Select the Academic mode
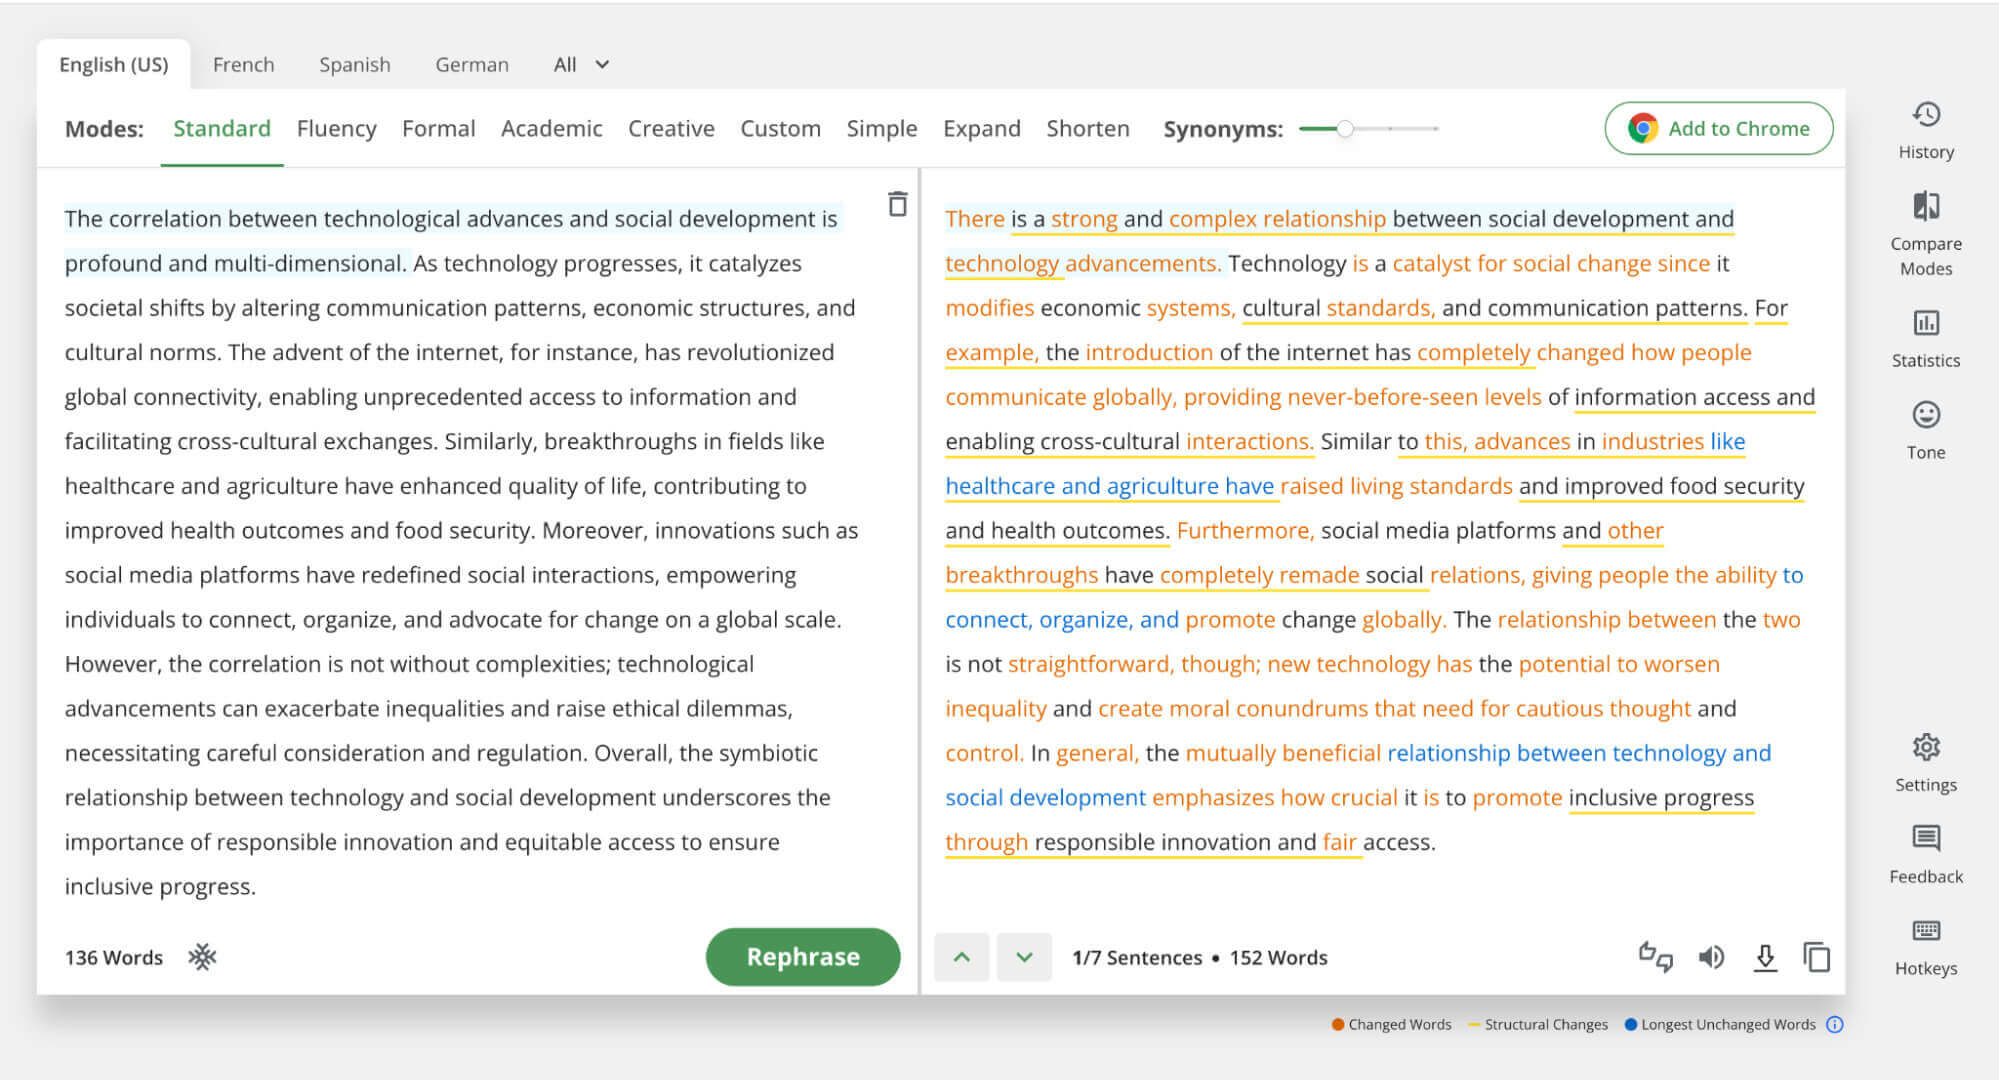Viewport: 1999px width, 1080px height. (551, 129)
